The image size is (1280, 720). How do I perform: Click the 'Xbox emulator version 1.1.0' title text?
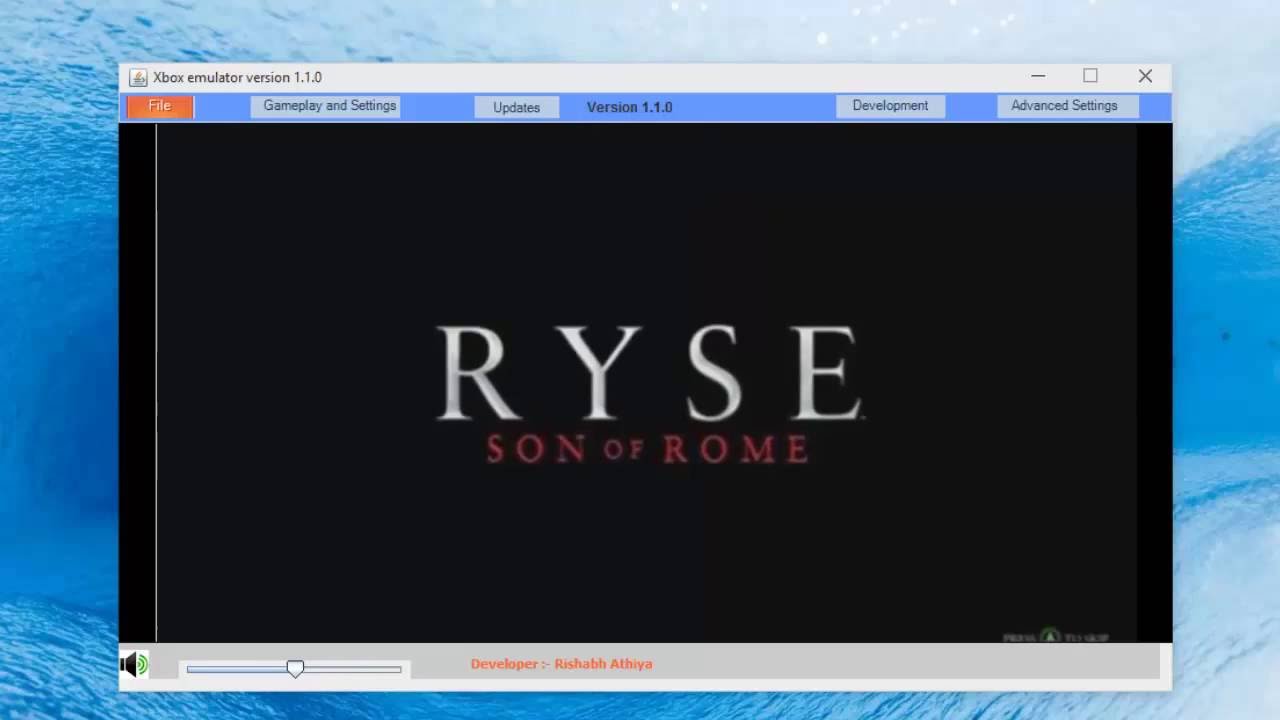pos(237,77)
